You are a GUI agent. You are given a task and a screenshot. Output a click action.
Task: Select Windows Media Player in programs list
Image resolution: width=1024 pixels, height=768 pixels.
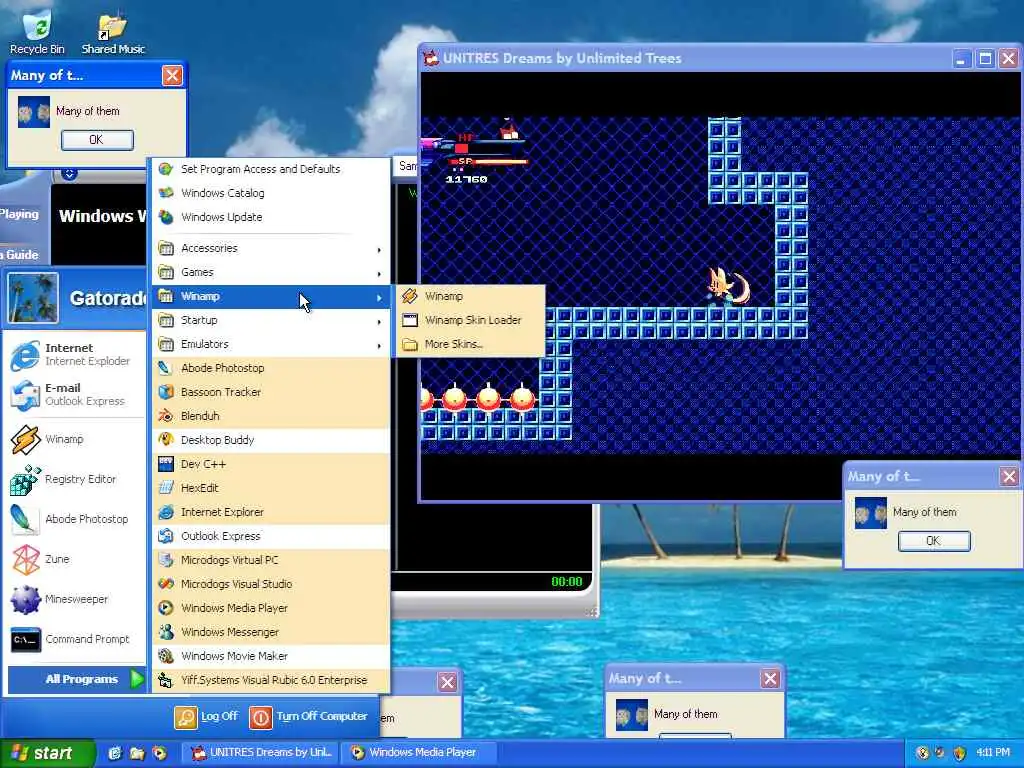click(271, 608)
